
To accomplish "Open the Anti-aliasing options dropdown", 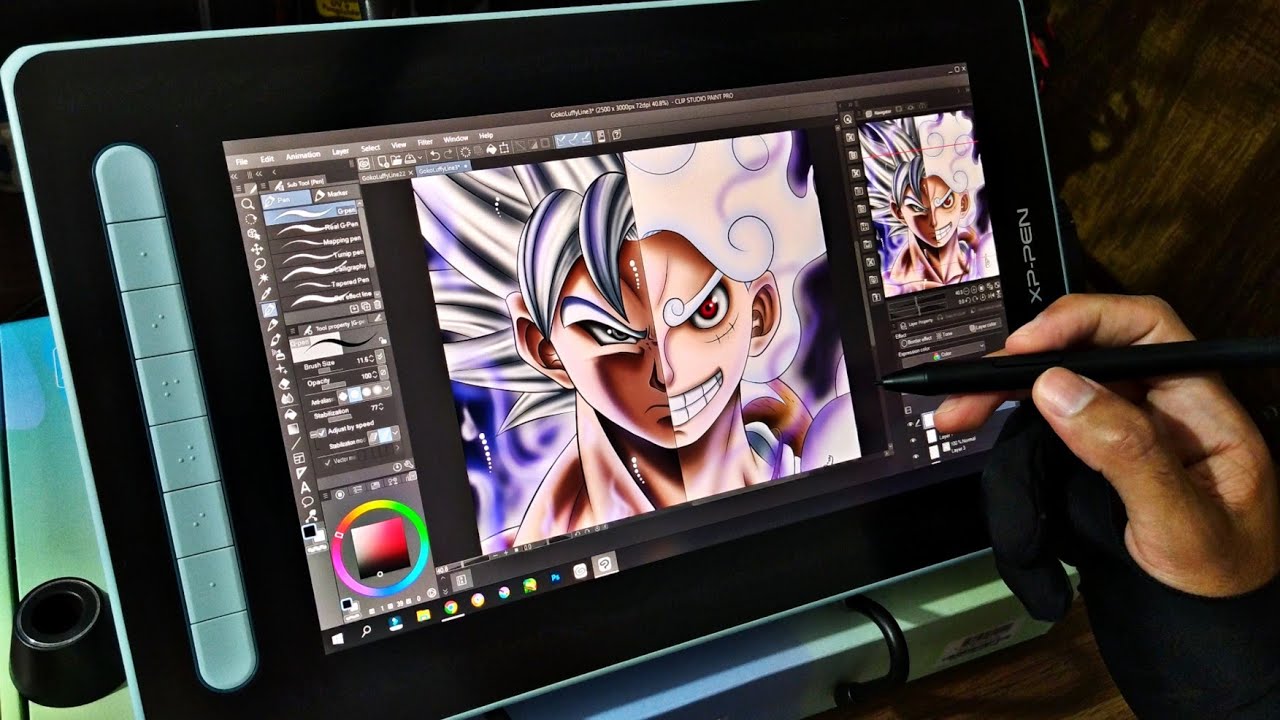I will click(386, 387).
